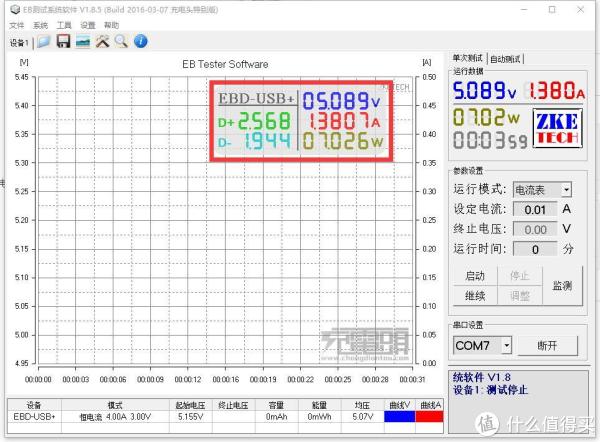Click the ZKE TECH logo
Image resolution: width=600 pixels, height=442 pixels.
pyautogui.click(x=558, y=129)
